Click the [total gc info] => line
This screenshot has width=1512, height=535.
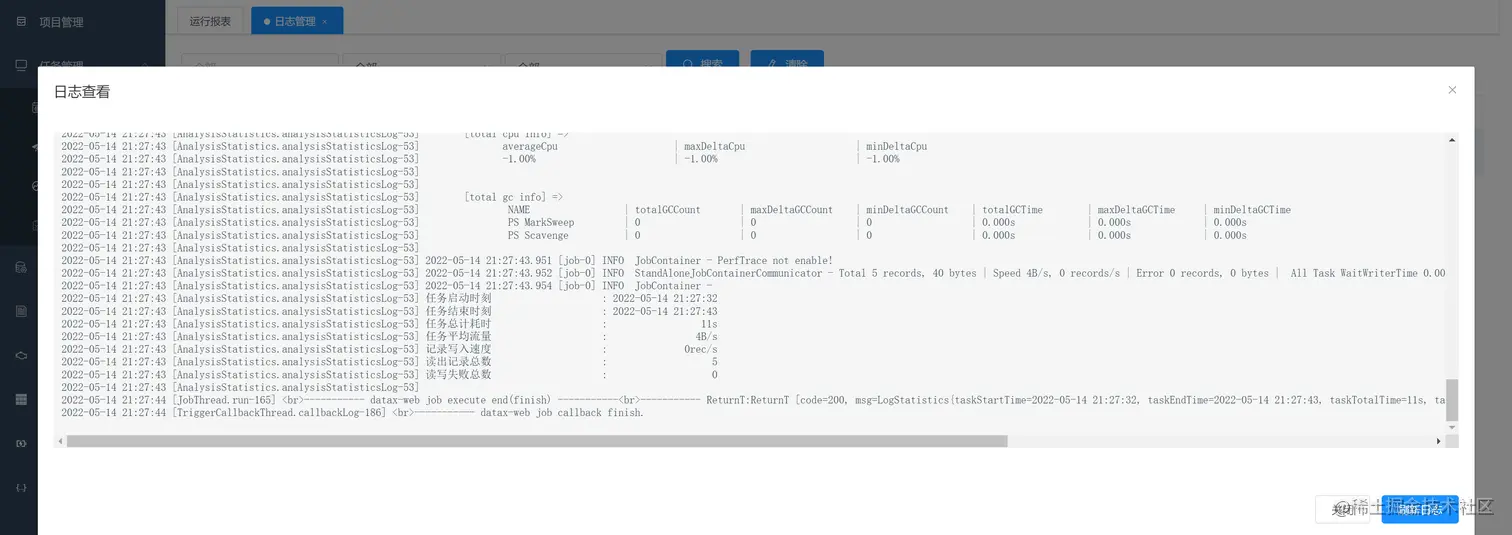514,197
